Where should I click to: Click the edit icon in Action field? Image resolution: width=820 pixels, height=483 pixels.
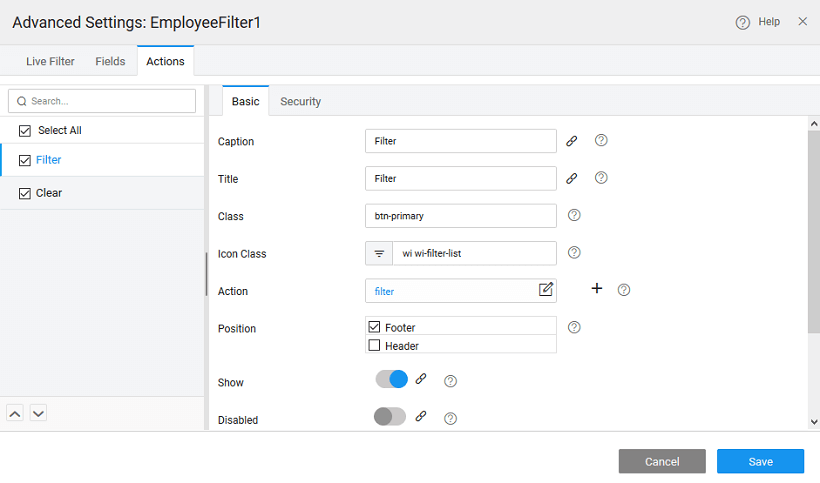[x=545, y=290]
